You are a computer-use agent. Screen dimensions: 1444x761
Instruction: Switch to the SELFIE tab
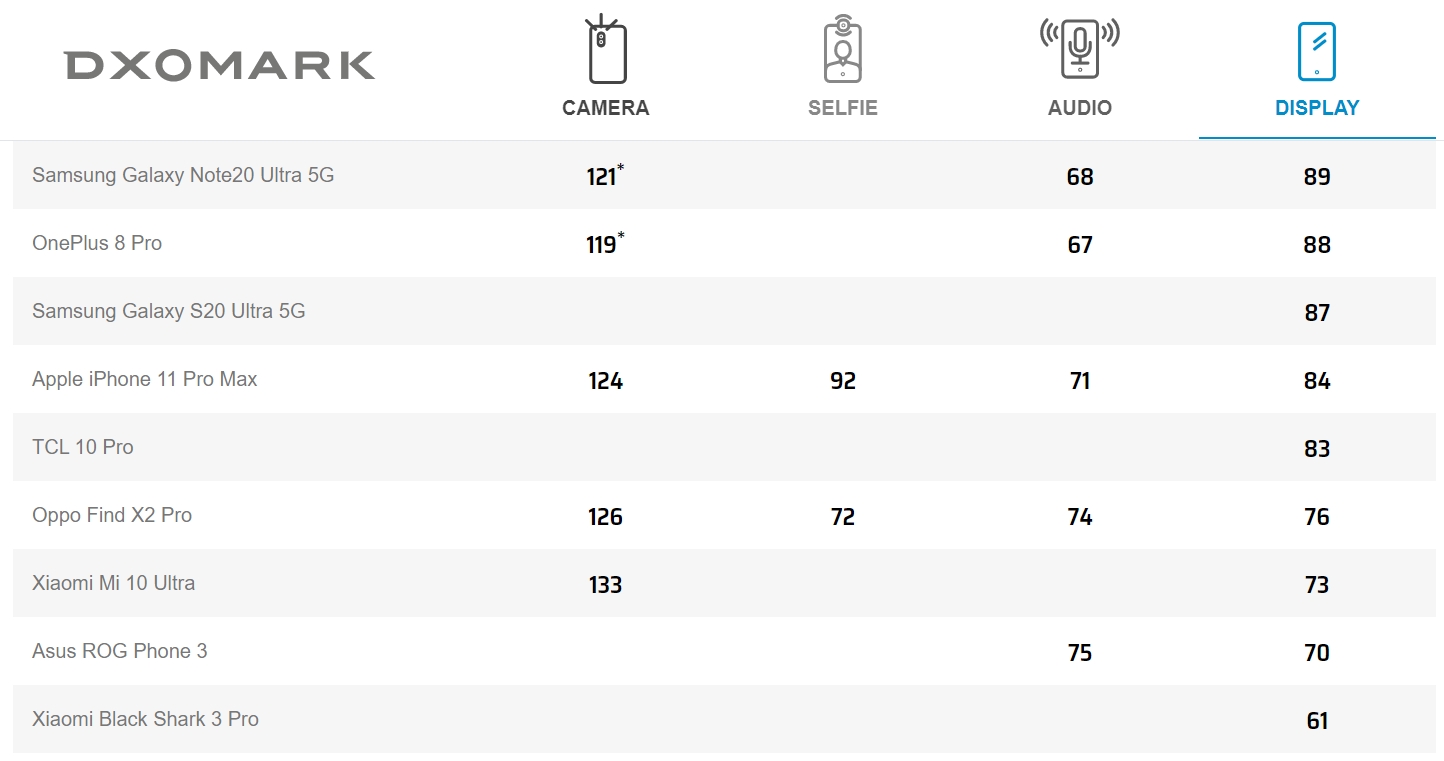tap(843, 108)
